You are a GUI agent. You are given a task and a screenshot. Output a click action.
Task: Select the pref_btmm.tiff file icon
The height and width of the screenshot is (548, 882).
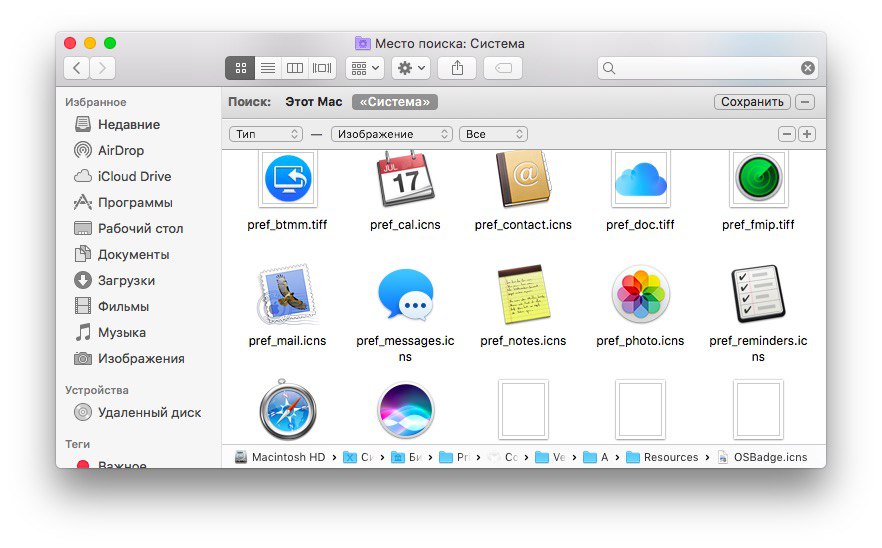point(287,179)
